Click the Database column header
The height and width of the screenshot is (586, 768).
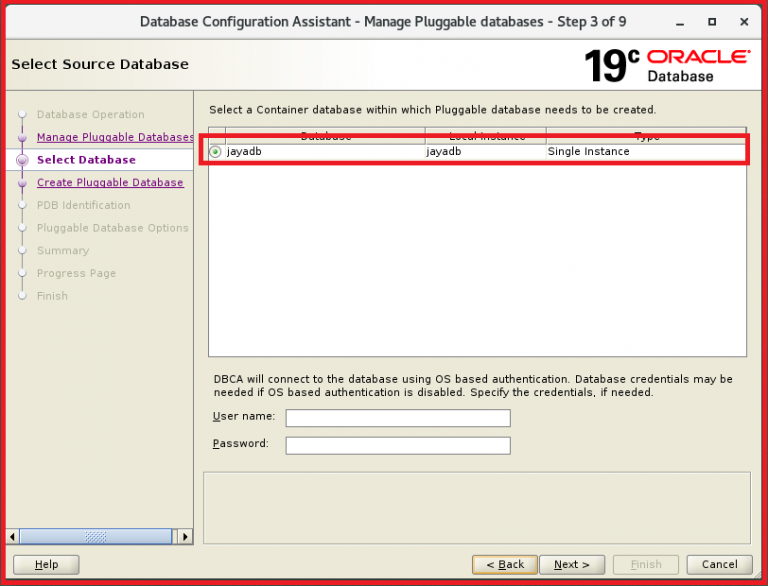point(325,135)
